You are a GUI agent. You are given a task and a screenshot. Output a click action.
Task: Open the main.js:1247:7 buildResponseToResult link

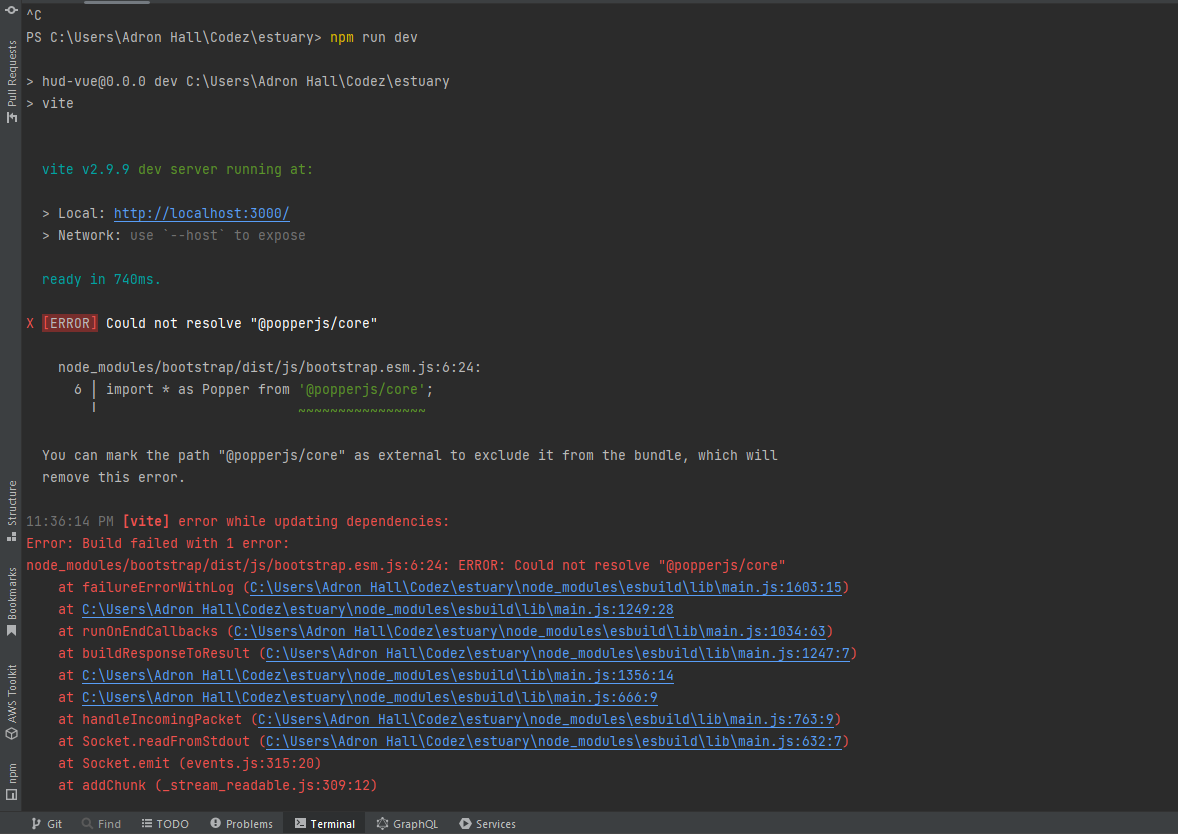coord(557,654)
